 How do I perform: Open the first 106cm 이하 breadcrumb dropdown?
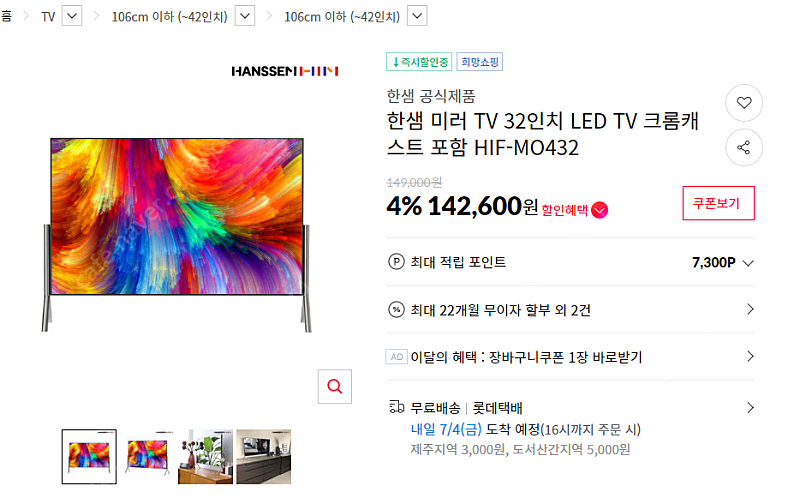coord(245,16)
